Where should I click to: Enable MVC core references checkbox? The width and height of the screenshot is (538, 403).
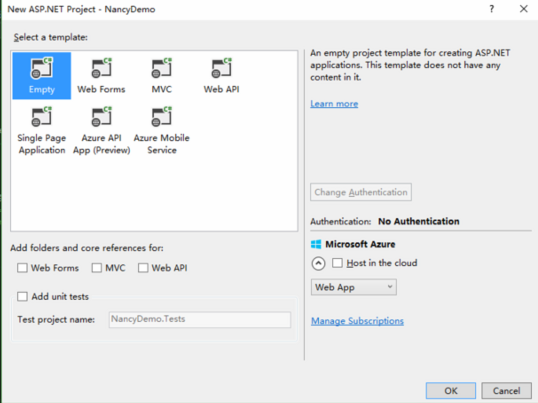pos(97,268)
